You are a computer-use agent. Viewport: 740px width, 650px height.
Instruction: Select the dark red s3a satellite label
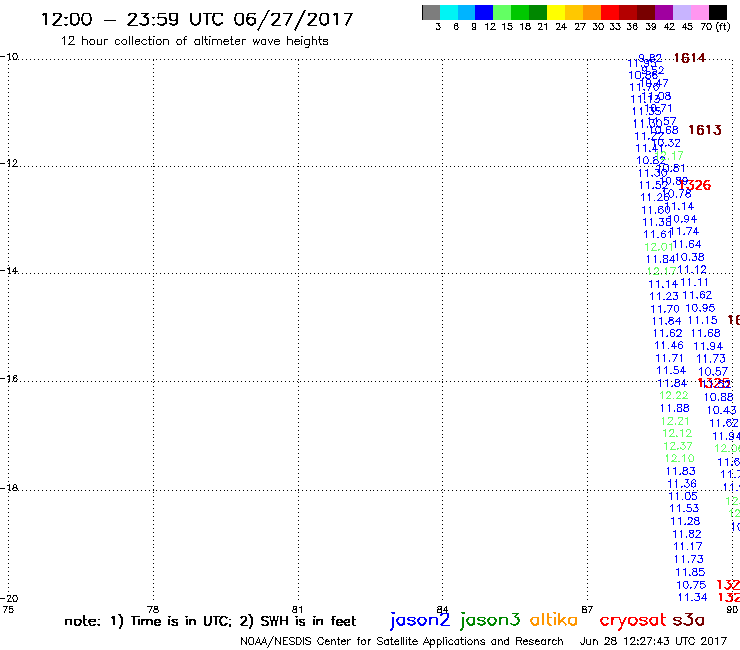click(688, 620)
